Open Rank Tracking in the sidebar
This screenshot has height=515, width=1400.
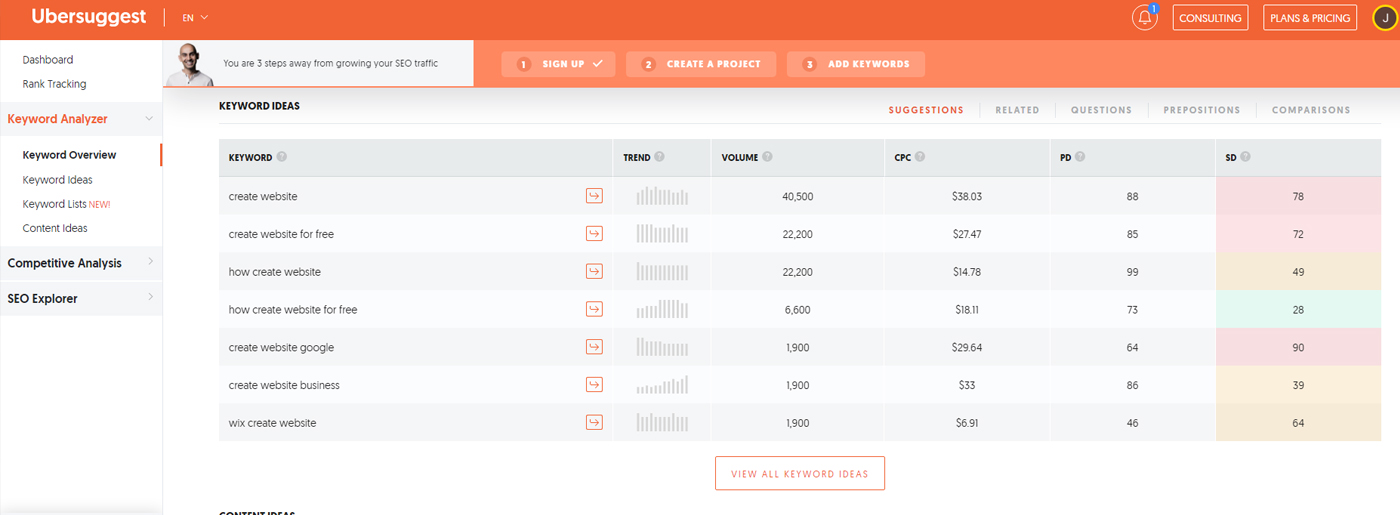(x=54, y=84)
